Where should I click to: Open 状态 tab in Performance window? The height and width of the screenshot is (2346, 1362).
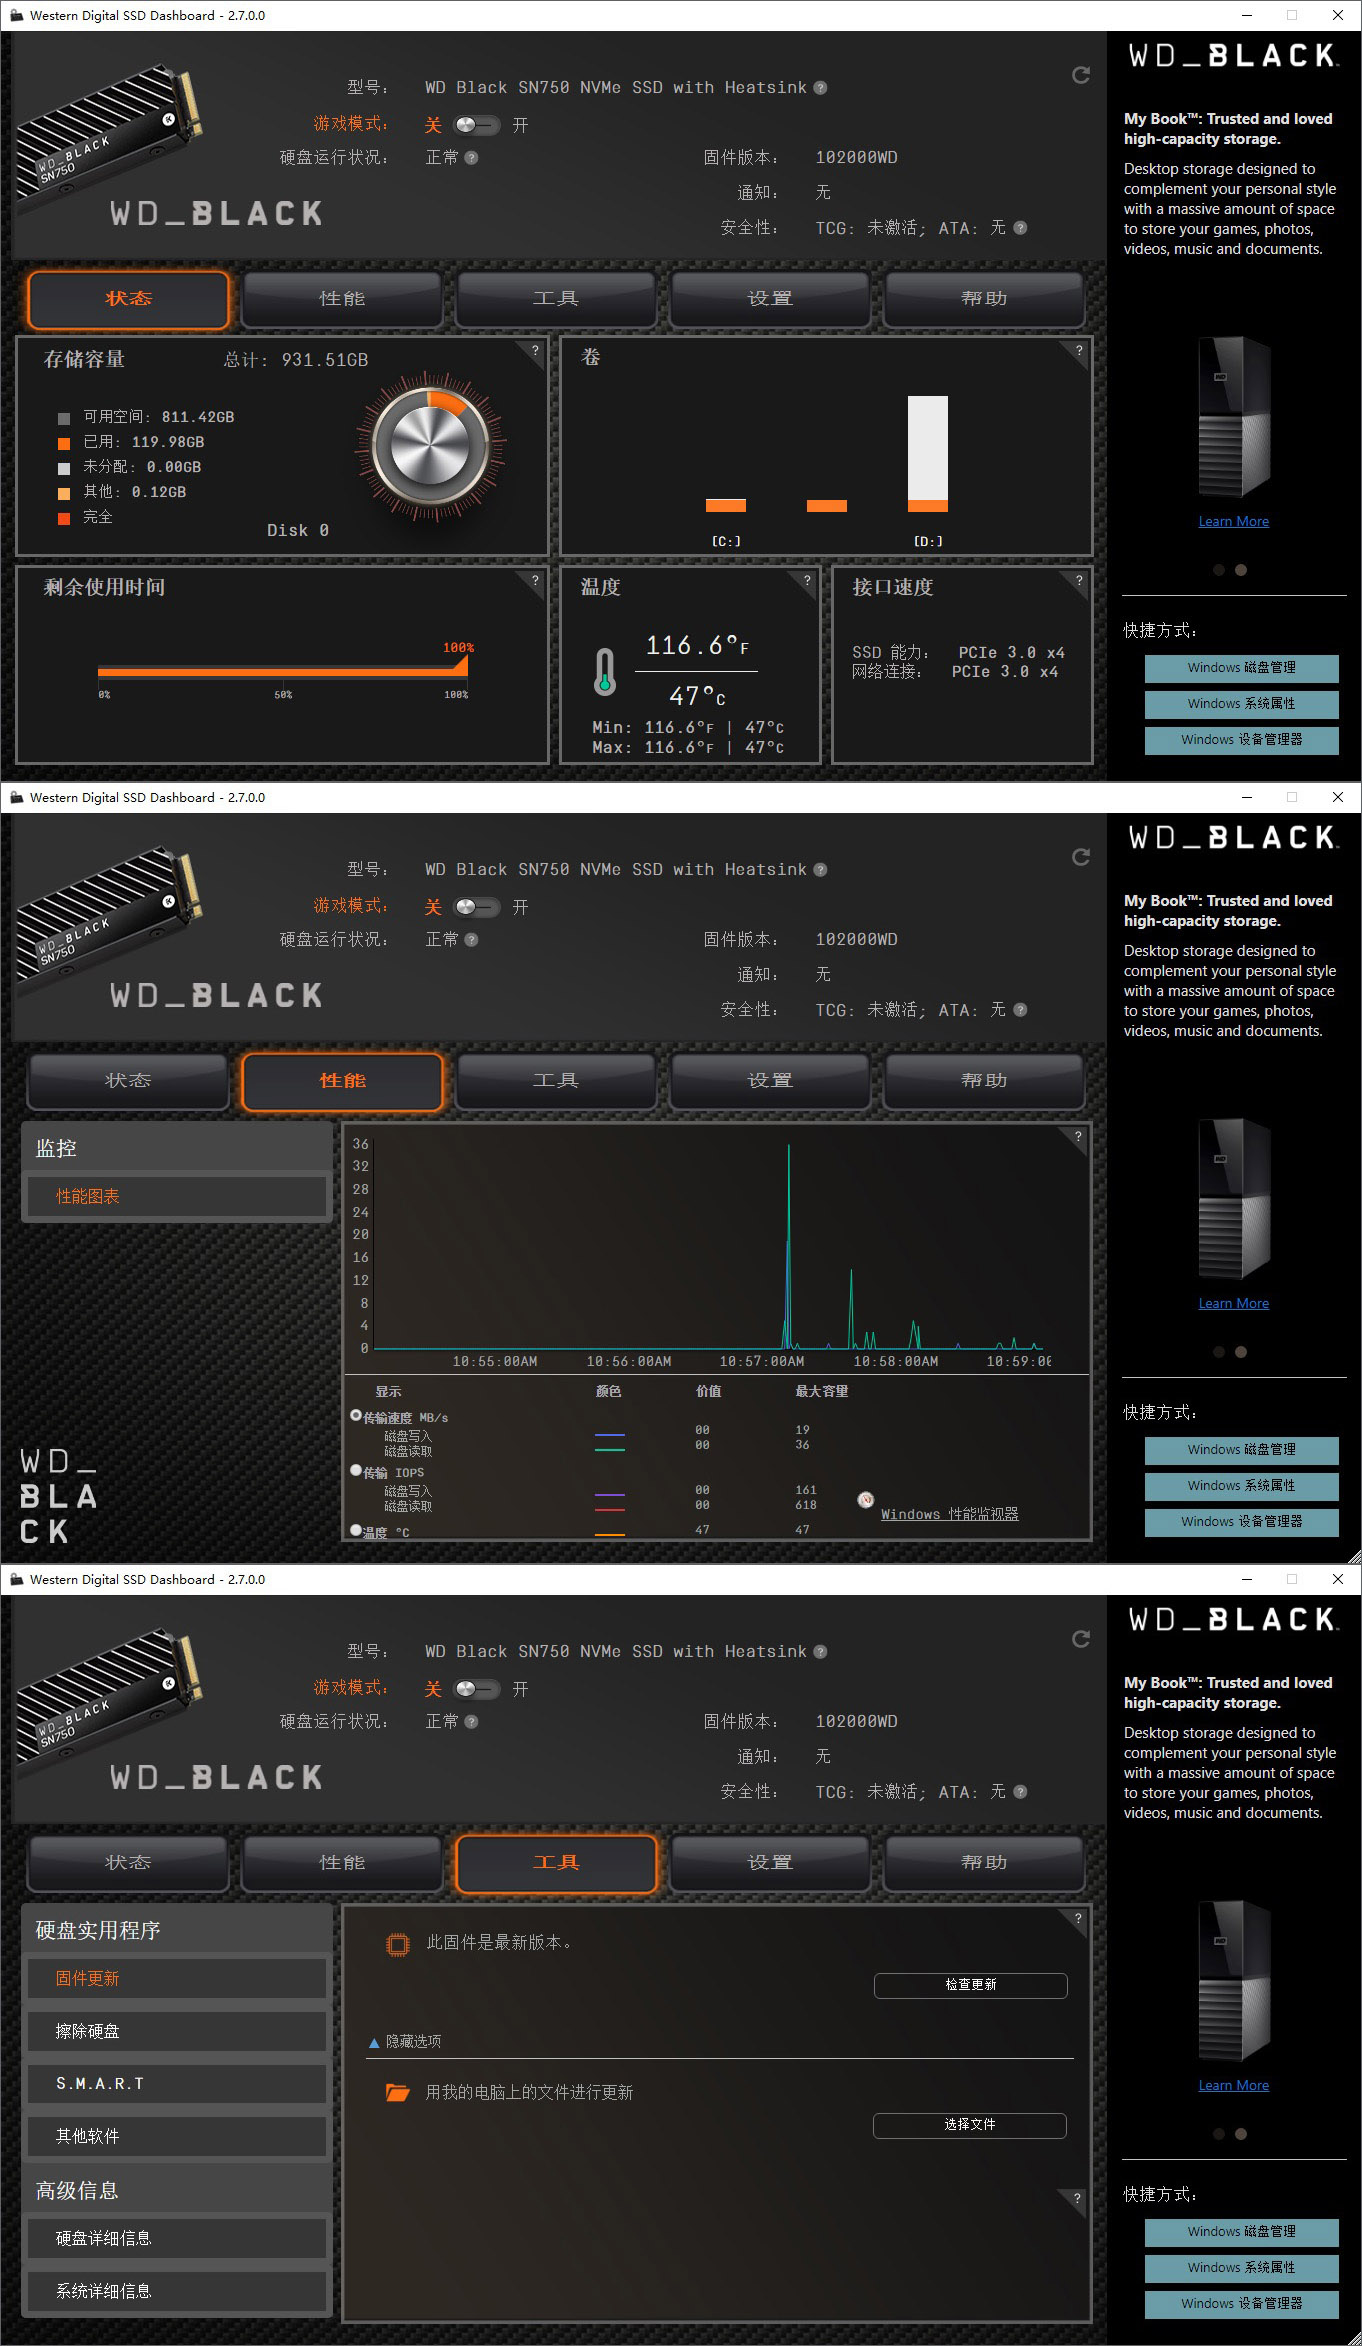(x=128, y=1081)
